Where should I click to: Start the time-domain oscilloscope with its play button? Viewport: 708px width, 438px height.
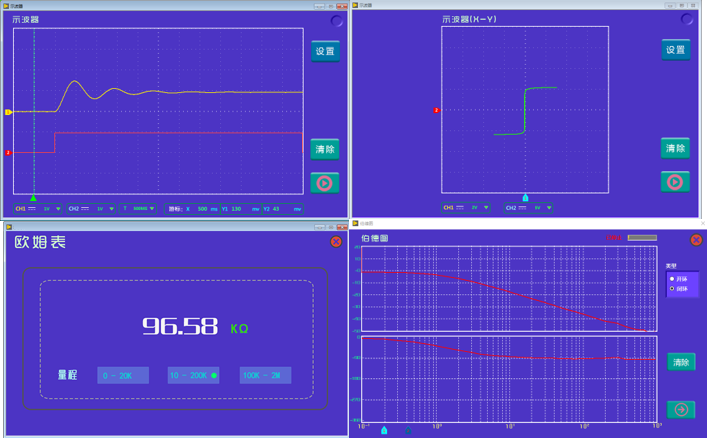pos(325,183)
